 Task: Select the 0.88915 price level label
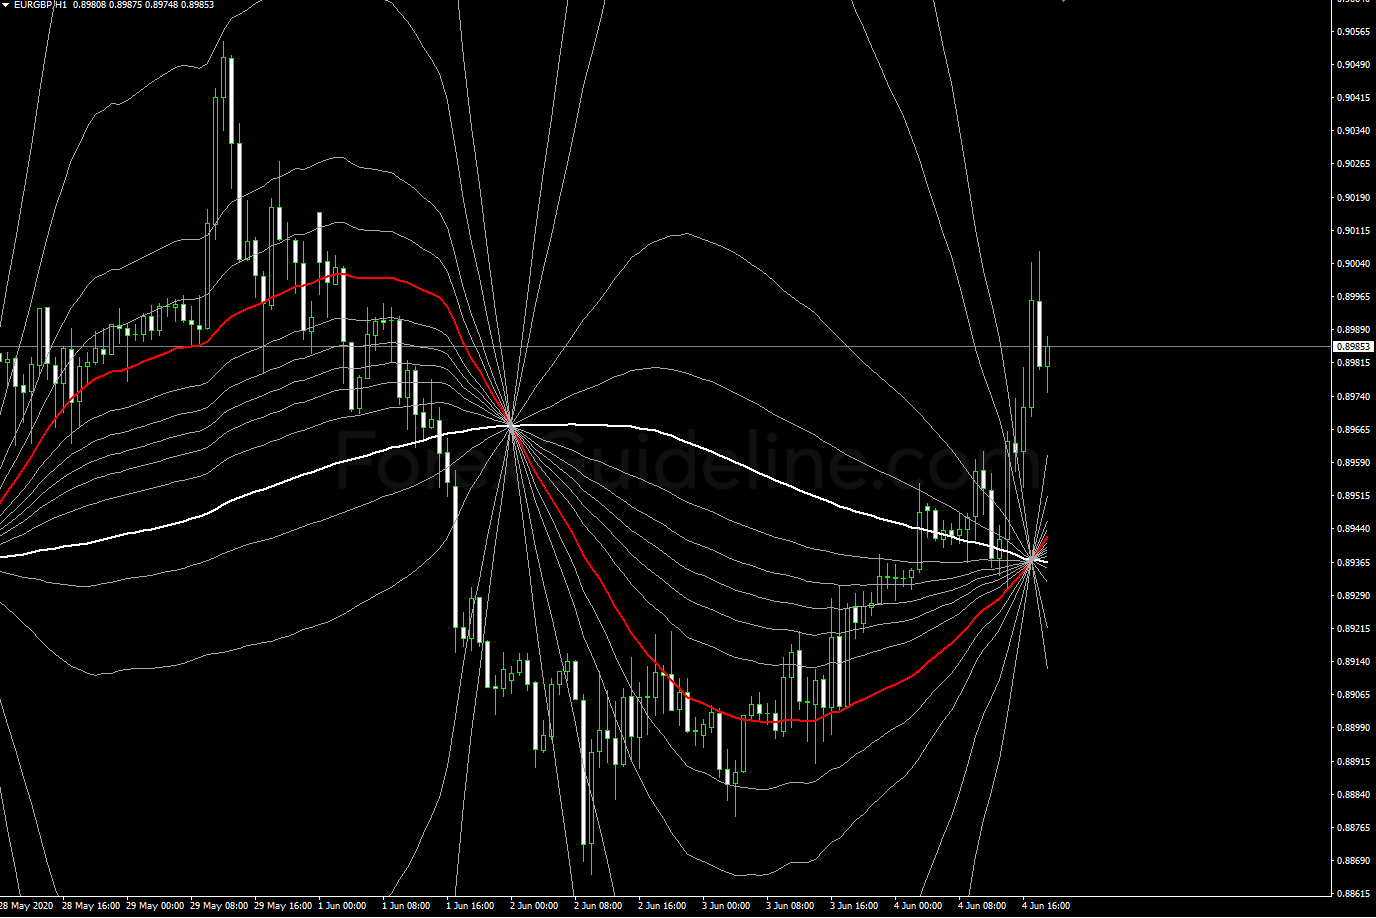[1354, 762]
